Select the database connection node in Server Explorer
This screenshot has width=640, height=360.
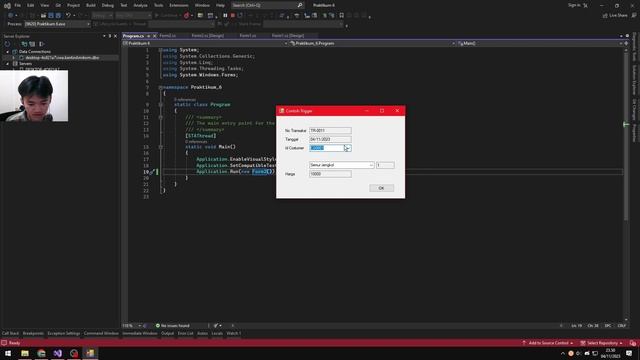coord(62,58)
